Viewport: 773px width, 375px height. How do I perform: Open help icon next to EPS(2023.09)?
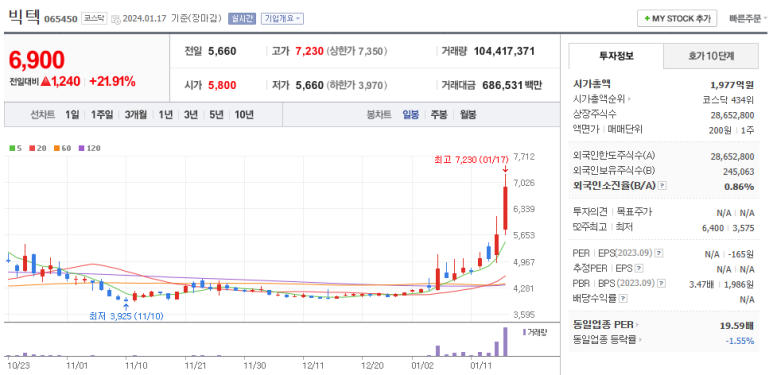point(659,253)
